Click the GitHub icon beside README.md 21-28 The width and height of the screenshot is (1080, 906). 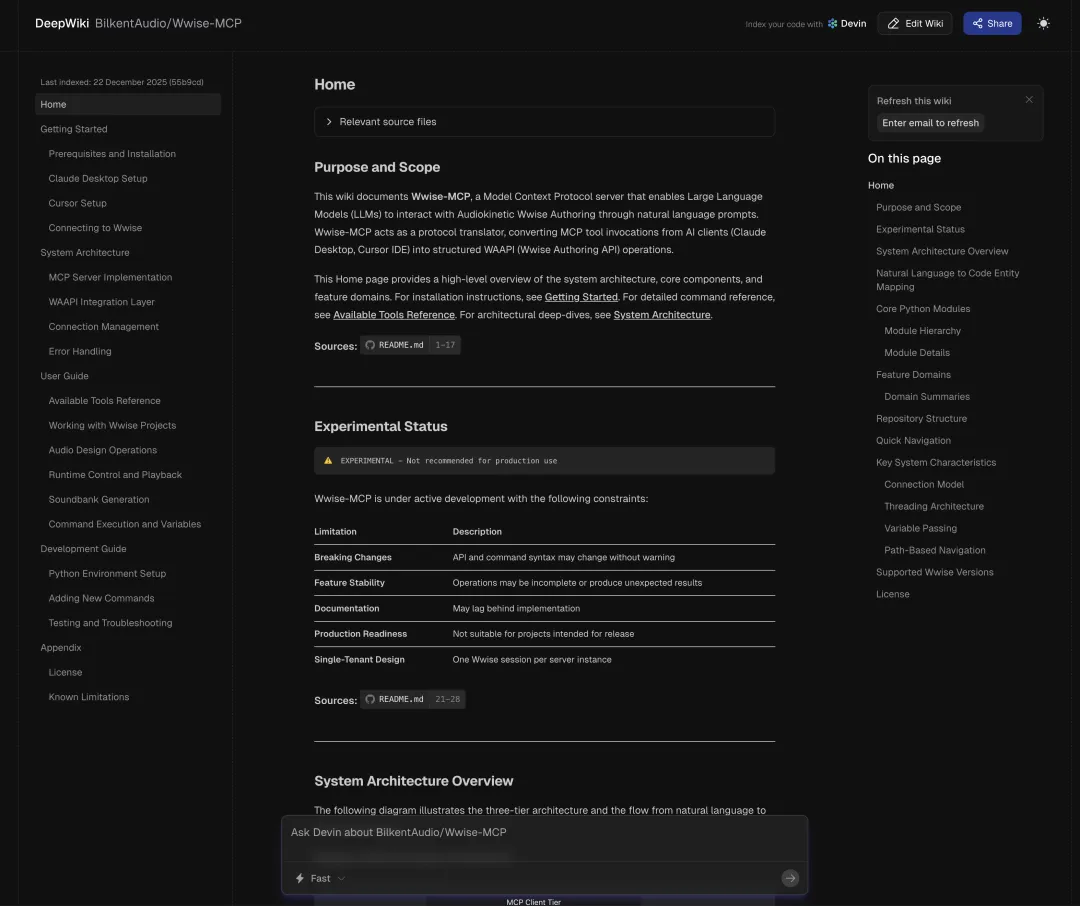point(370,699)
